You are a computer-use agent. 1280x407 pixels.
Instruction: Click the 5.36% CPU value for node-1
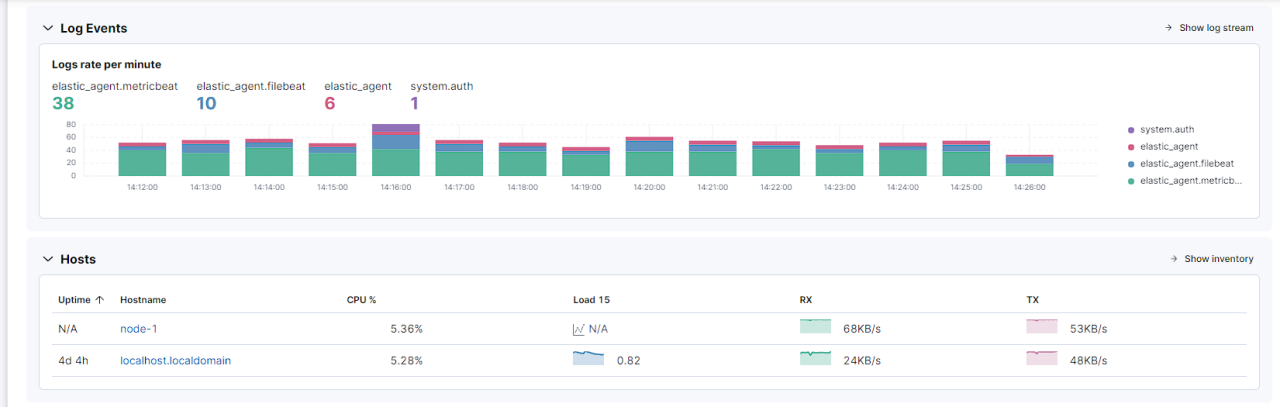pos(406,329)
